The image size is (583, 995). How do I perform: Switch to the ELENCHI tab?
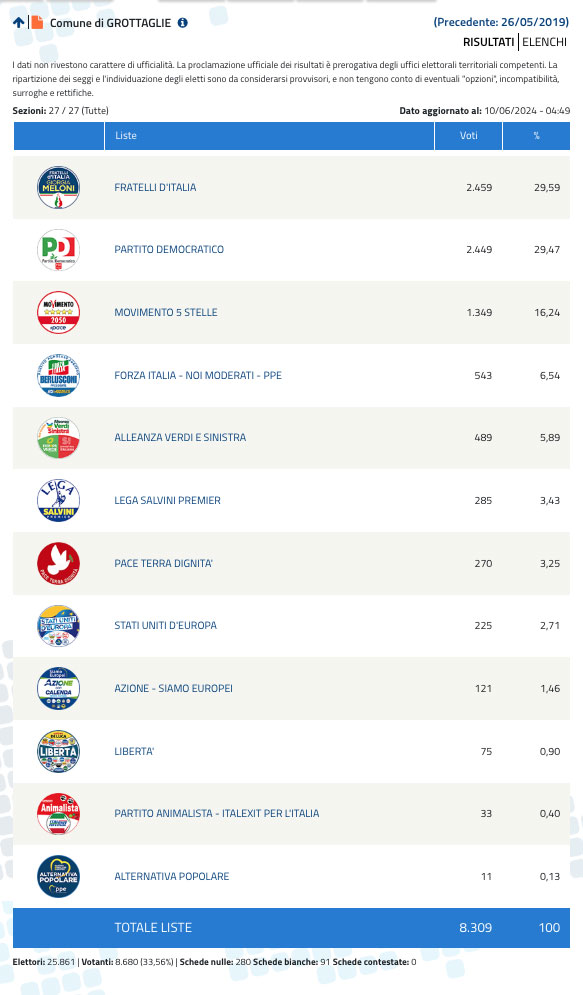pyautogui.click(x=544, y=43)
